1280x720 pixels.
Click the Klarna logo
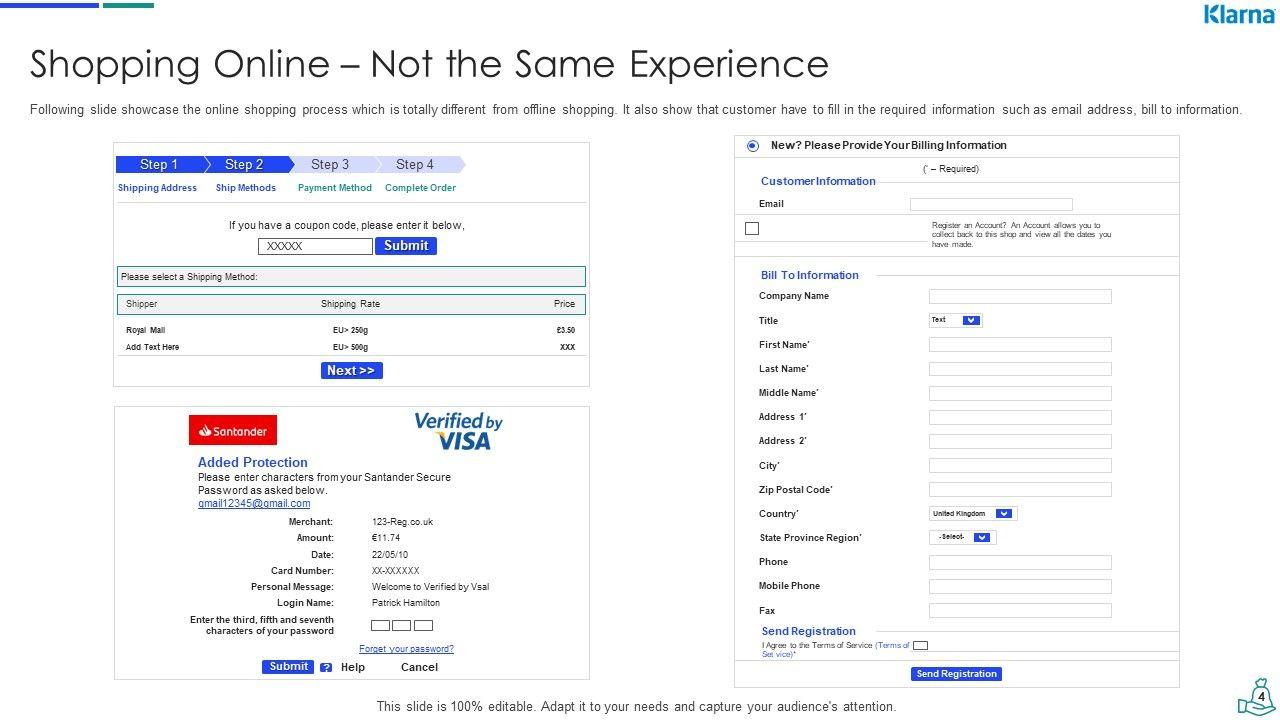point(1239,14)
